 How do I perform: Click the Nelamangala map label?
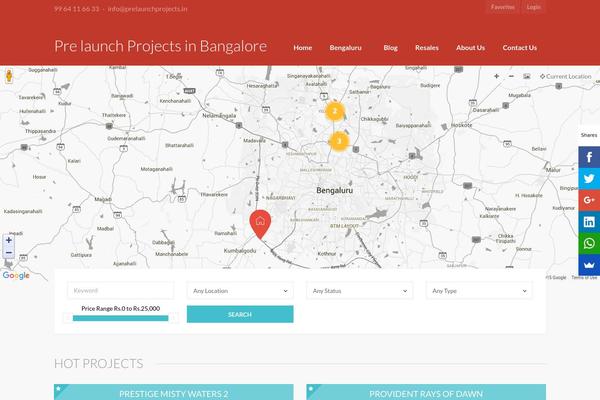pyautogui.click(x=219, y=116)
